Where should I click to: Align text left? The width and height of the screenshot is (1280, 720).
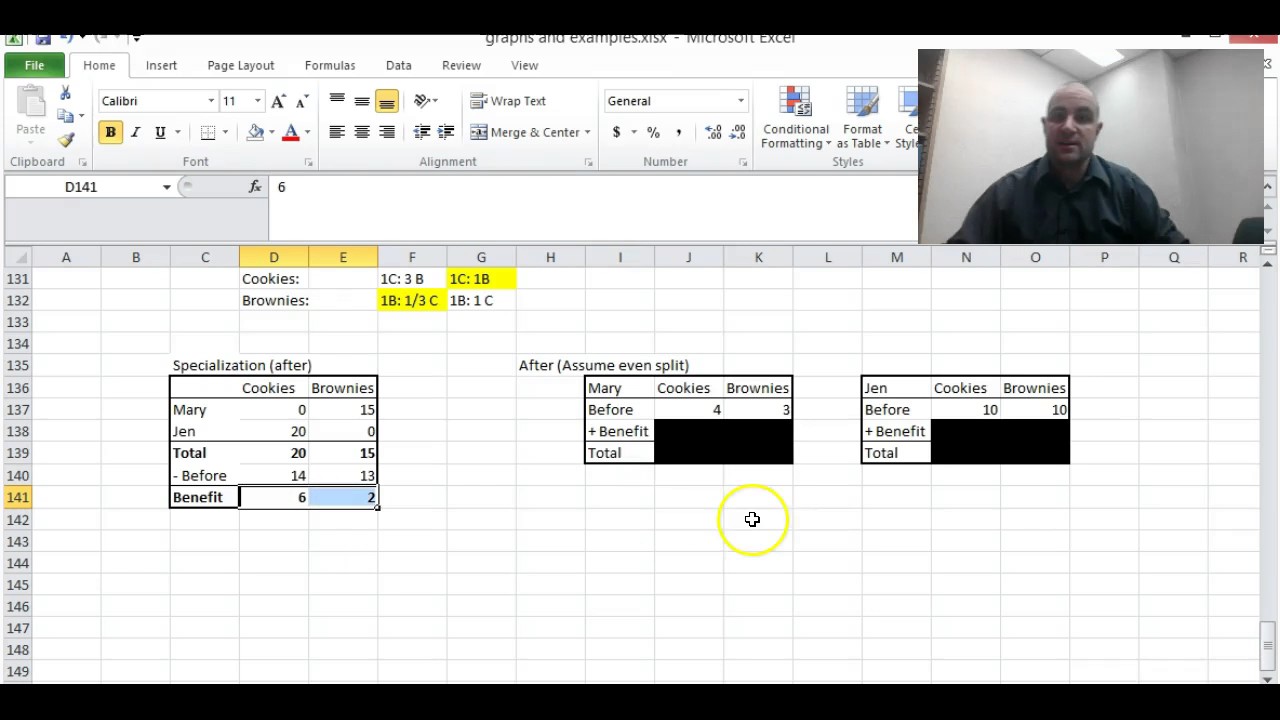[x=337, y=132]
